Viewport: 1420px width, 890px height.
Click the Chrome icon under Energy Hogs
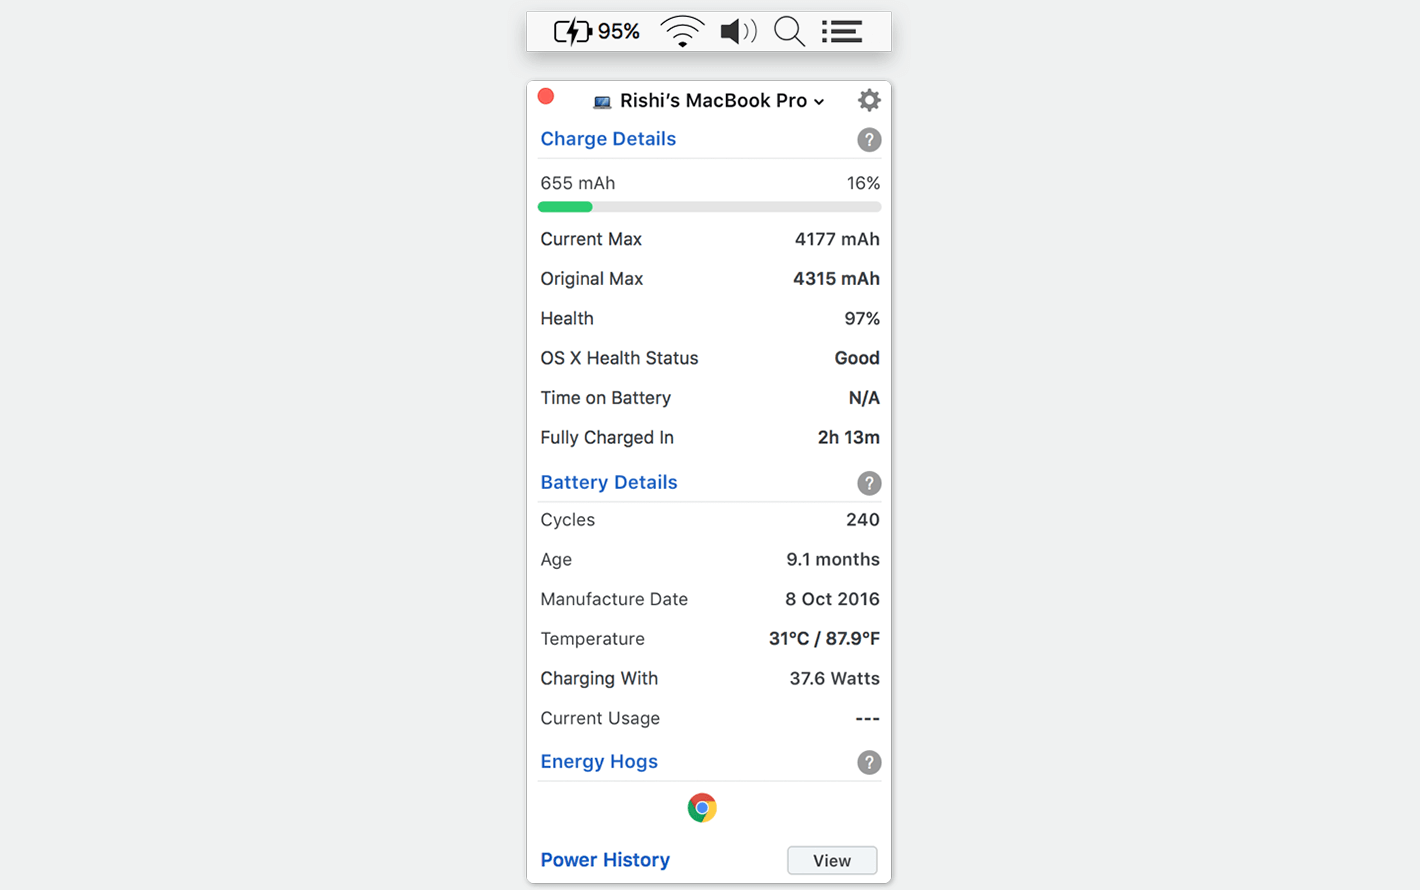click(702, 808)
